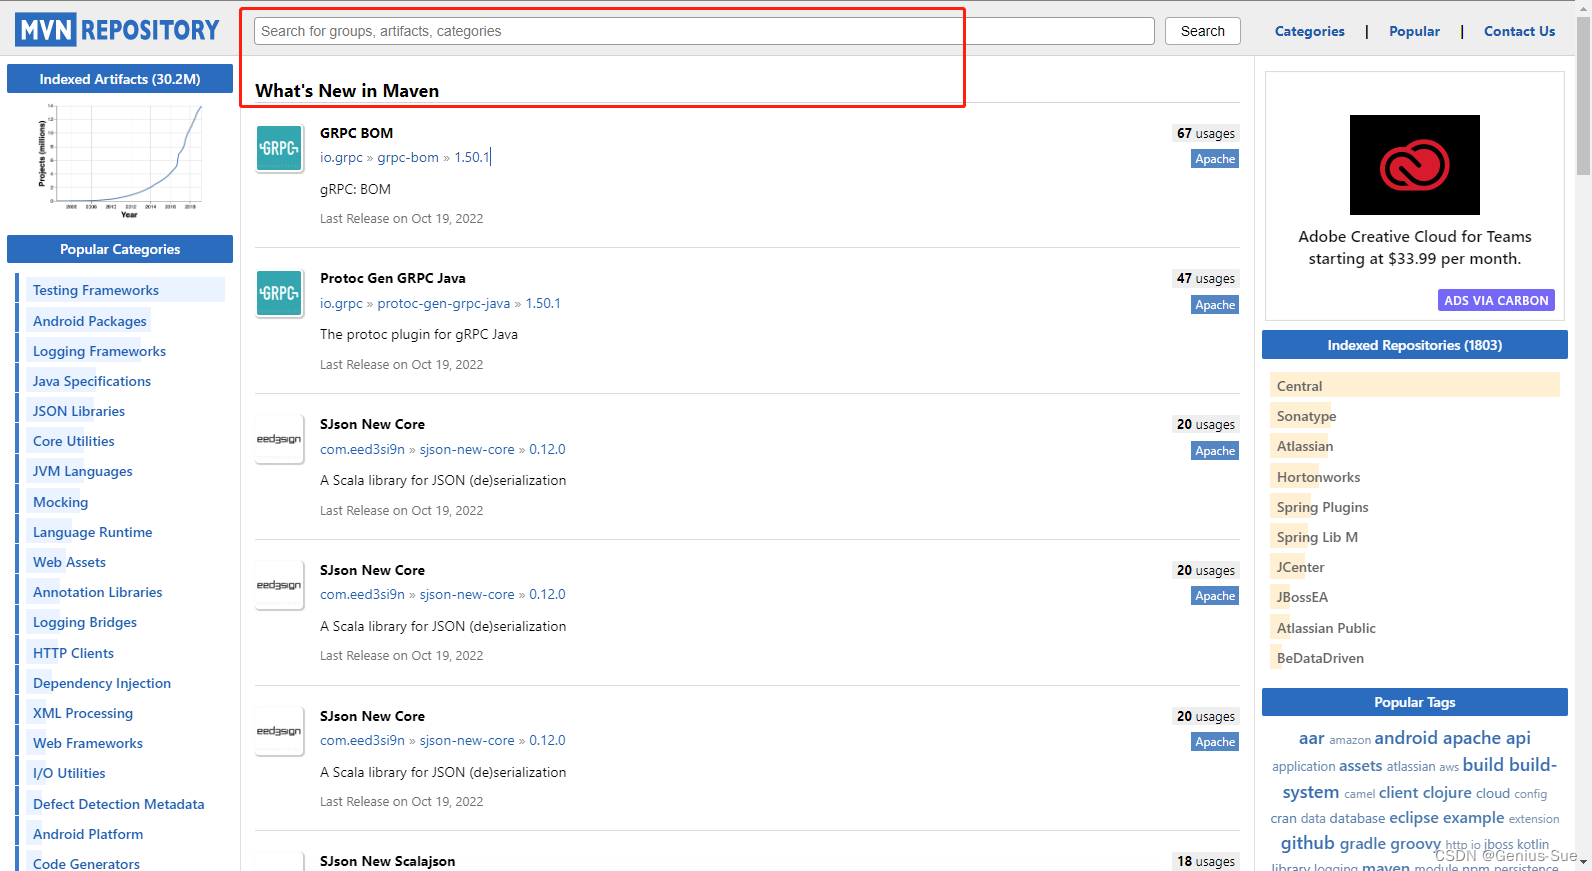Click 67 usages badge
Screen dimensions: 1592x871
(x=1206, y=133)
